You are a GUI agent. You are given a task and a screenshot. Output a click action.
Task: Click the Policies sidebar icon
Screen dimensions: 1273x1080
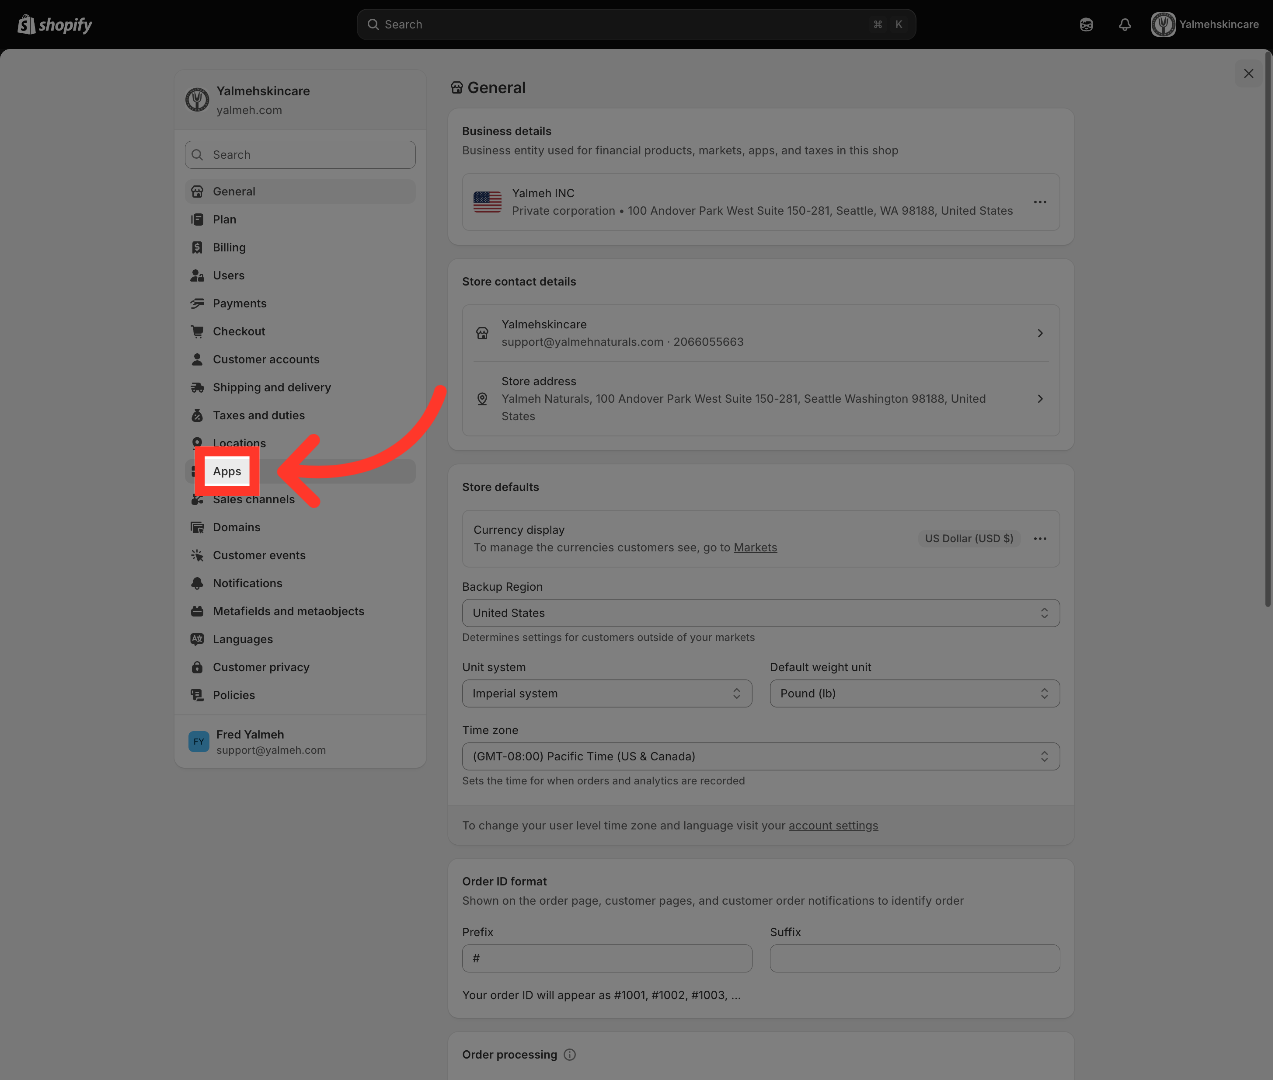[197, 695]
